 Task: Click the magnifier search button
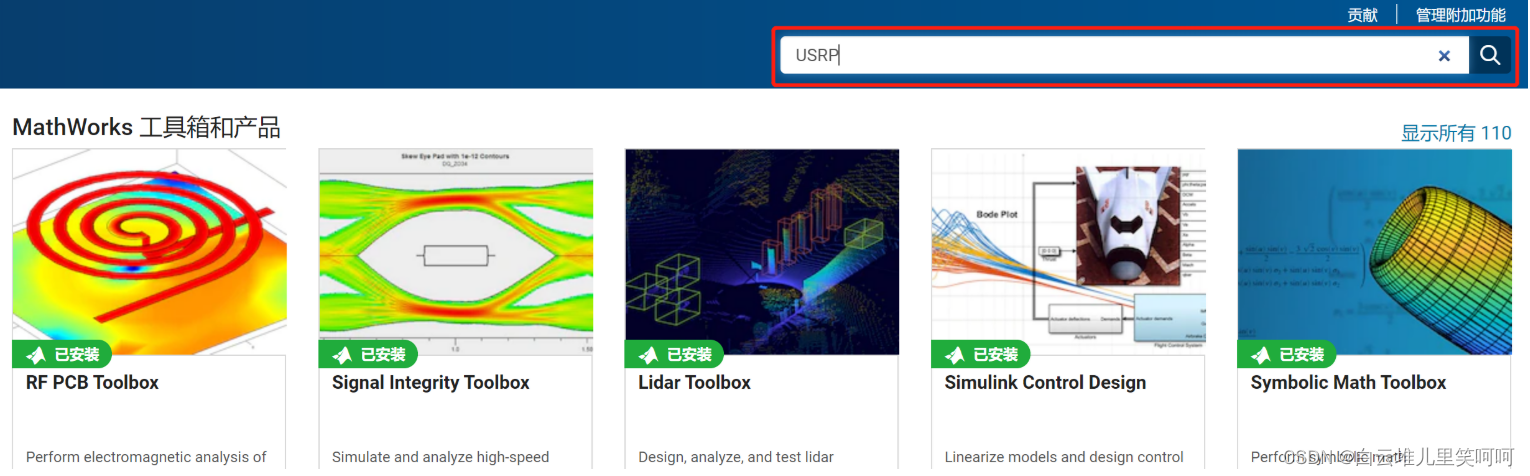coord(1490,56)
